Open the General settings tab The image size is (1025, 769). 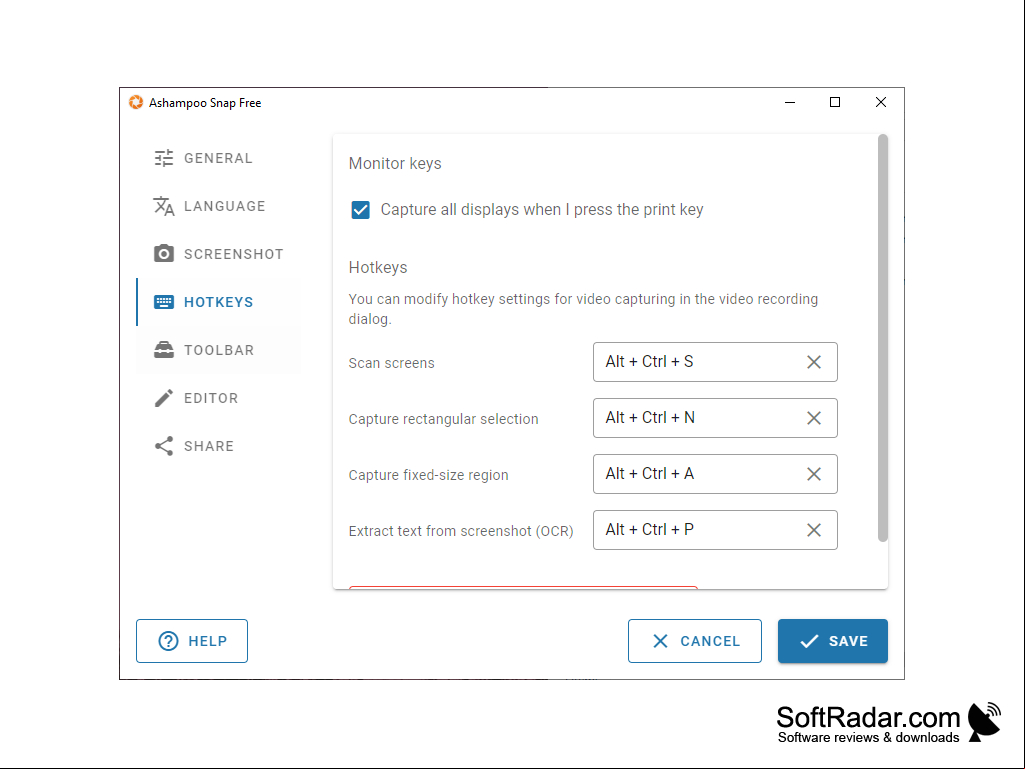[218, 158]
